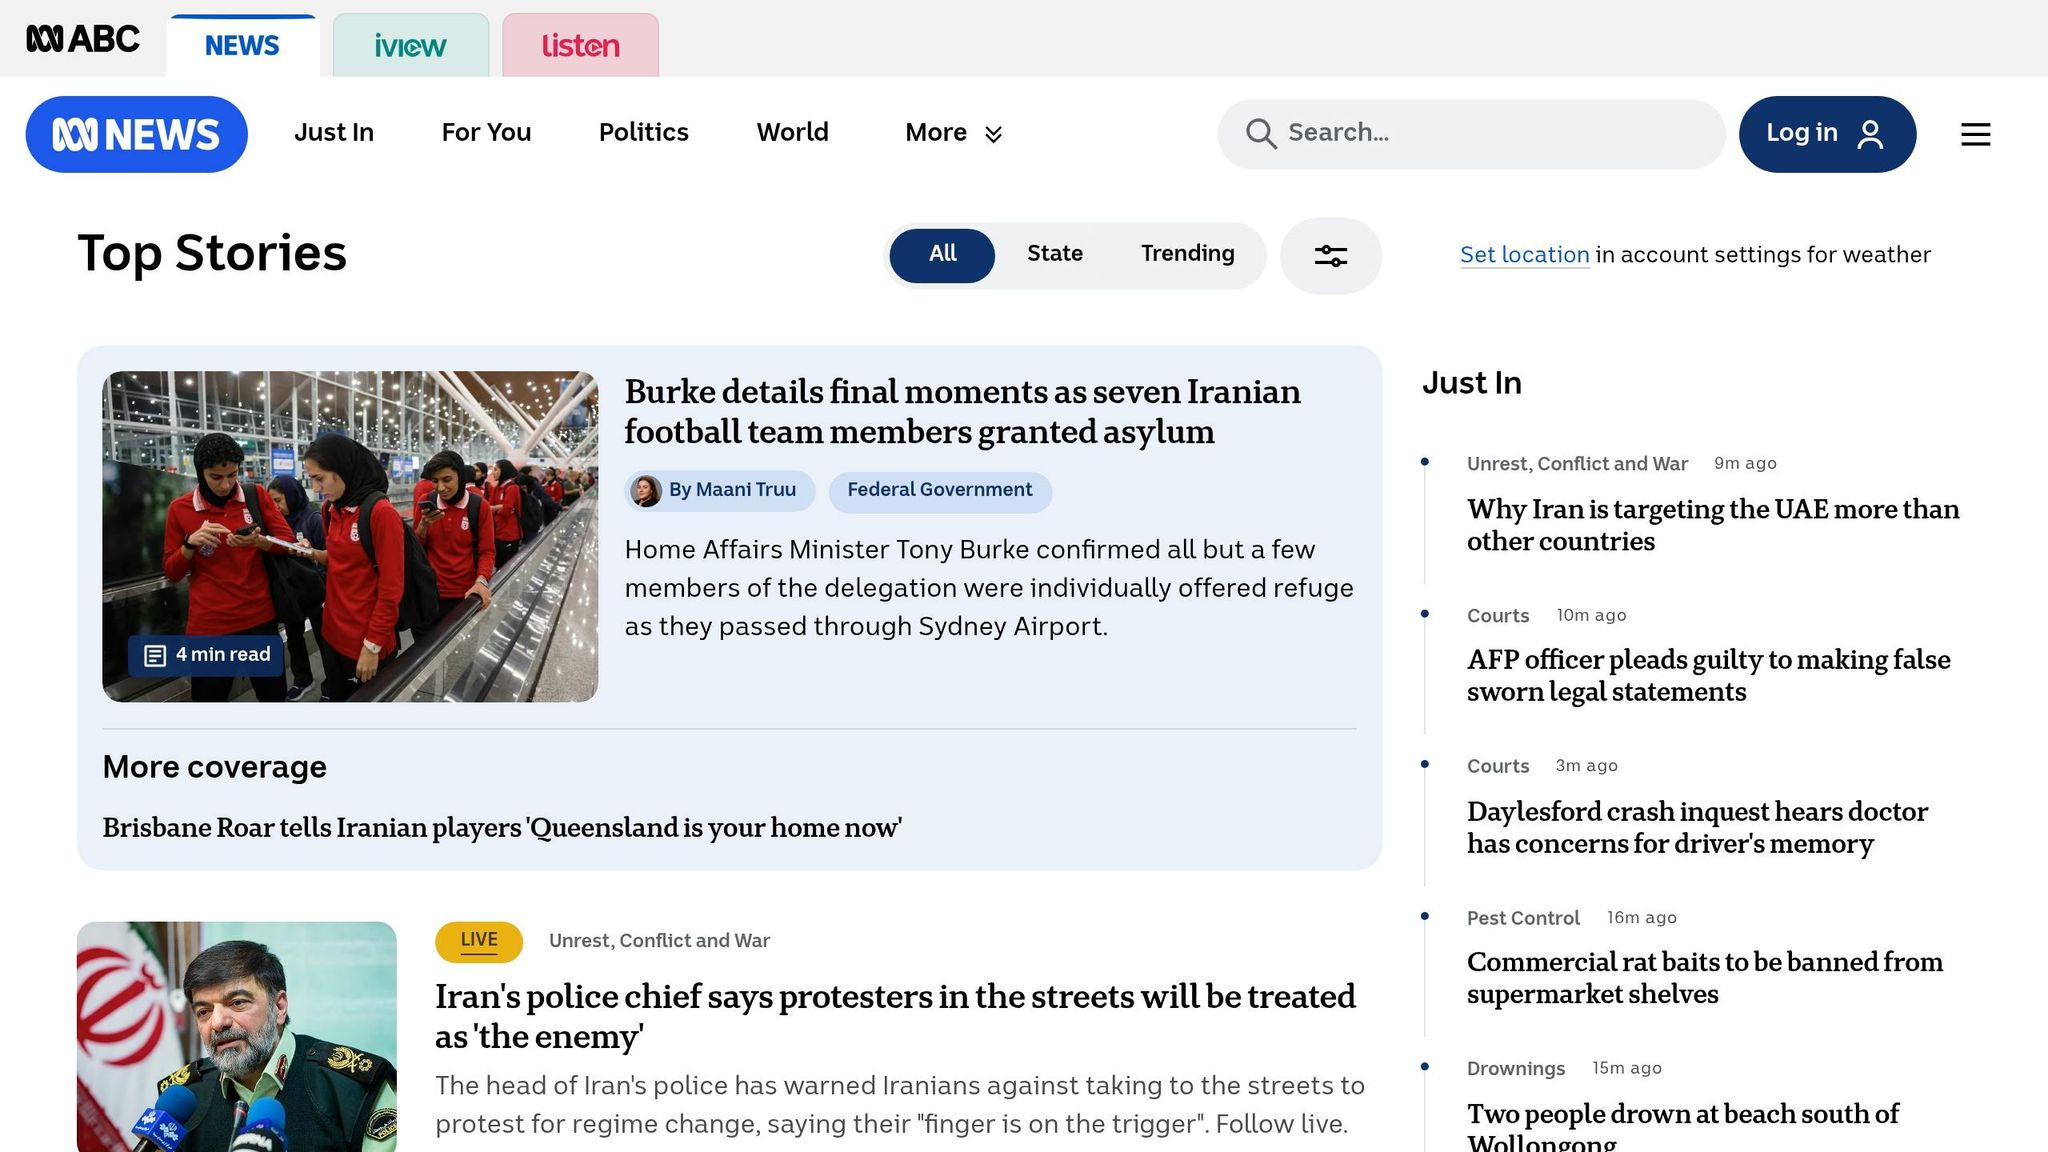The width and height of the screenshot is (2048, 1152).
Task: Open the hamburger menu icon
Action: coord(1975,134)
